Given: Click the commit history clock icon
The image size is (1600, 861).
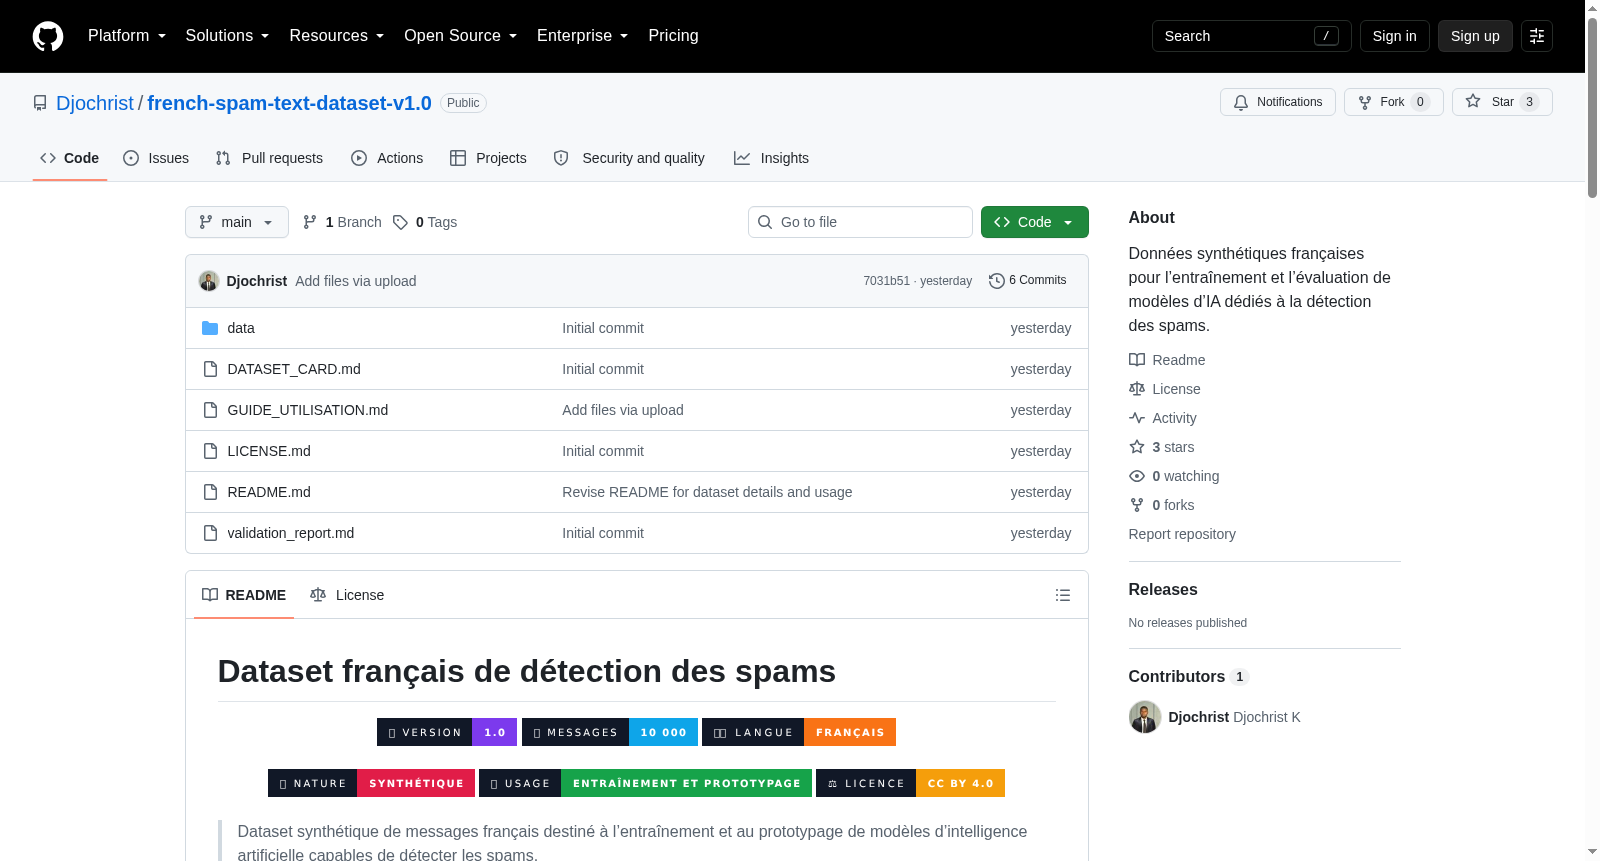Looking at the screenshot, I should (996, 281).
